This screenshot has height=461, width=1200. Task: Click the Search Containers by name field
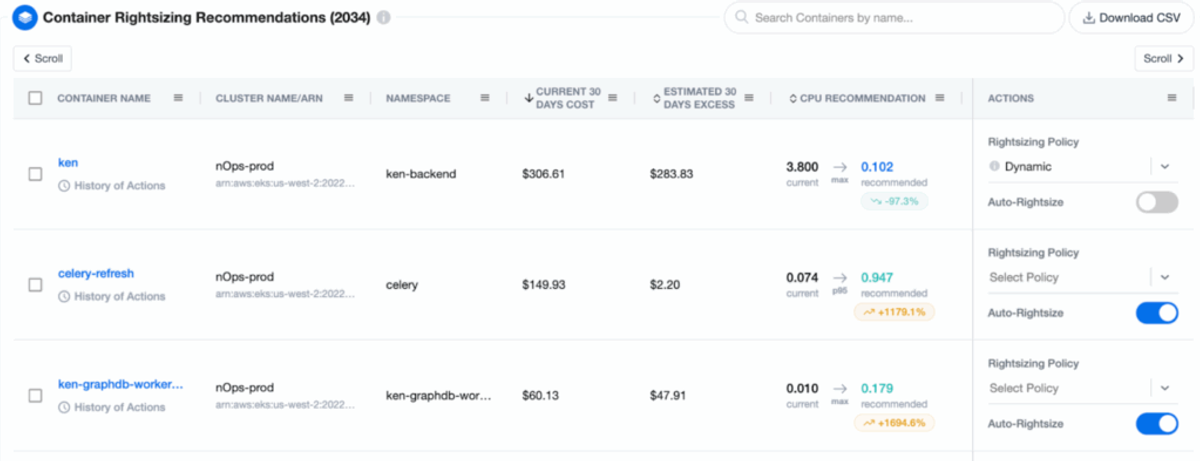(x=894, y=18)
